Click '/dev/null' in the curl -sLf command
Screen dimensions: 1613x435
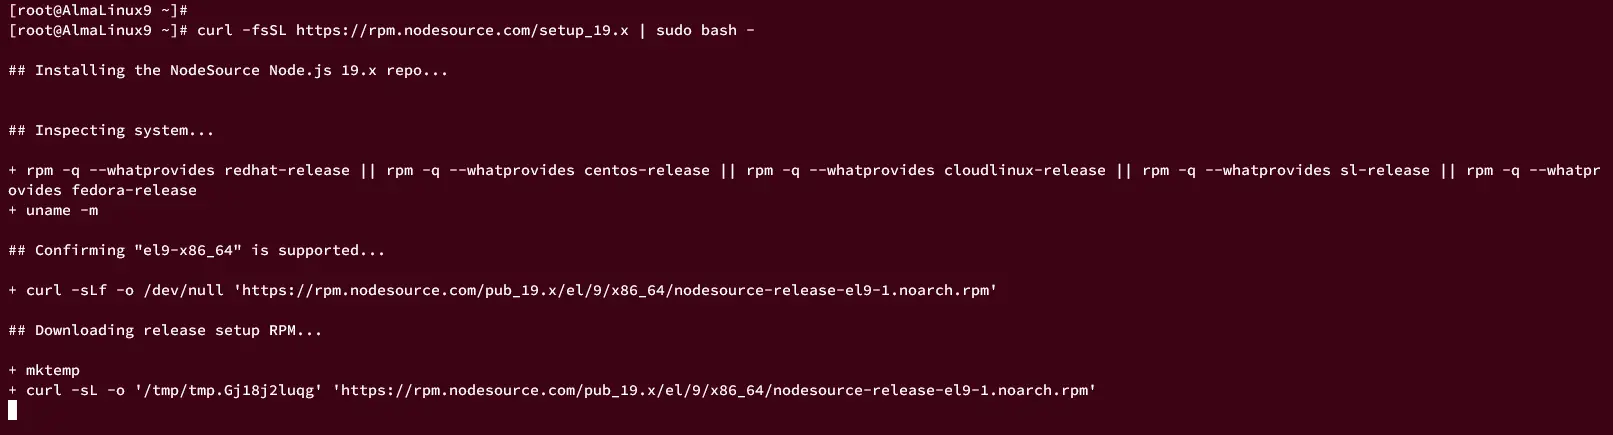pos(183,290)
